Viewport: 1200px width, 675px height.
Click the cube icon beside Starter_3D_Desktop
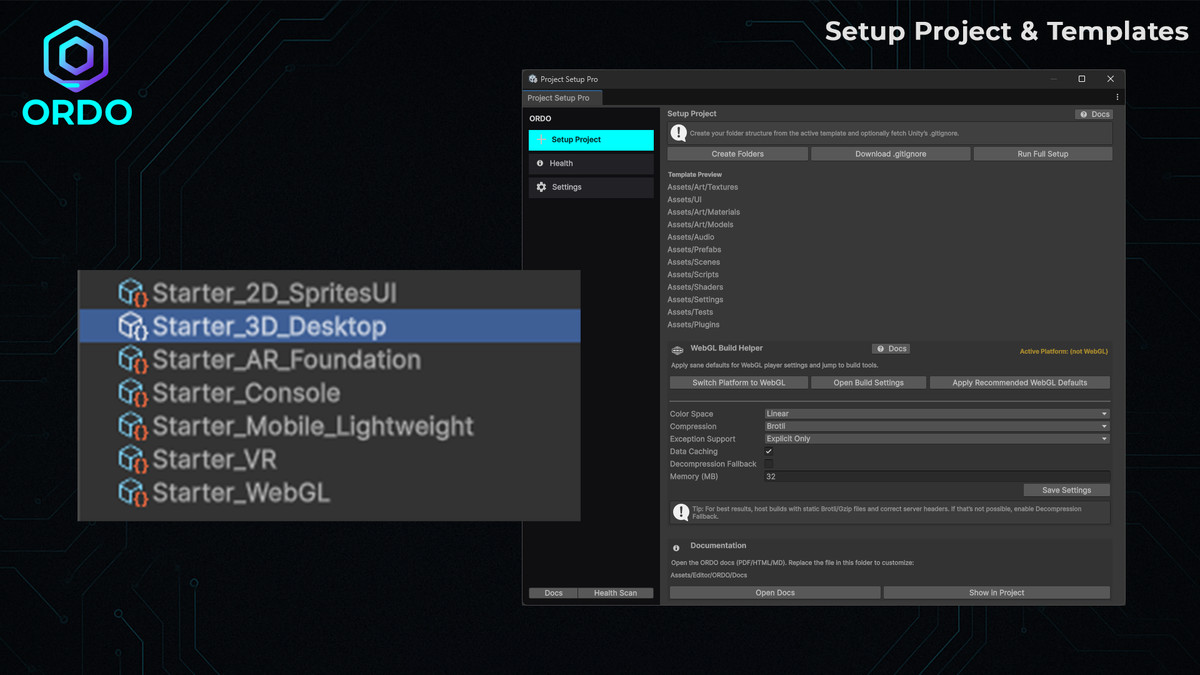pyautogui.click(x=133, y=326)
